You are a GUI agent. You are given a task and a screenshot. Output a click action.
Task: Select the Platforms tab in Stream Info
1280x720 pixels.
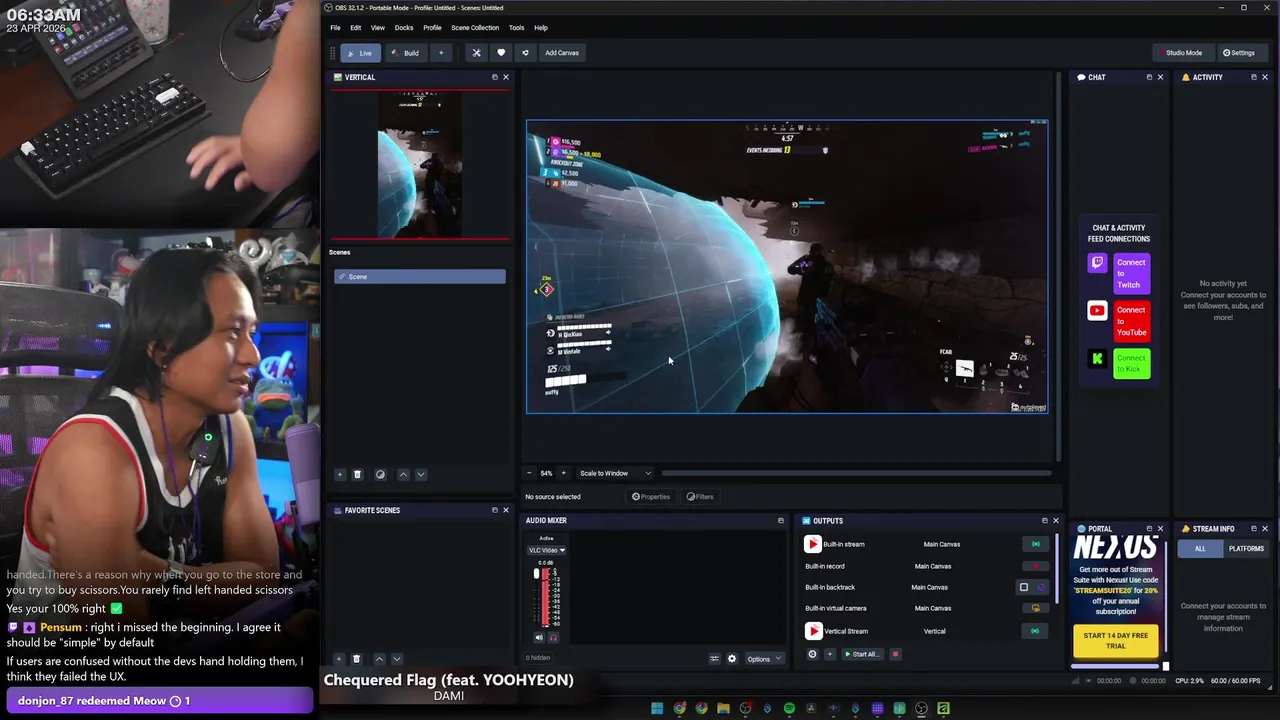(1246, 548)
